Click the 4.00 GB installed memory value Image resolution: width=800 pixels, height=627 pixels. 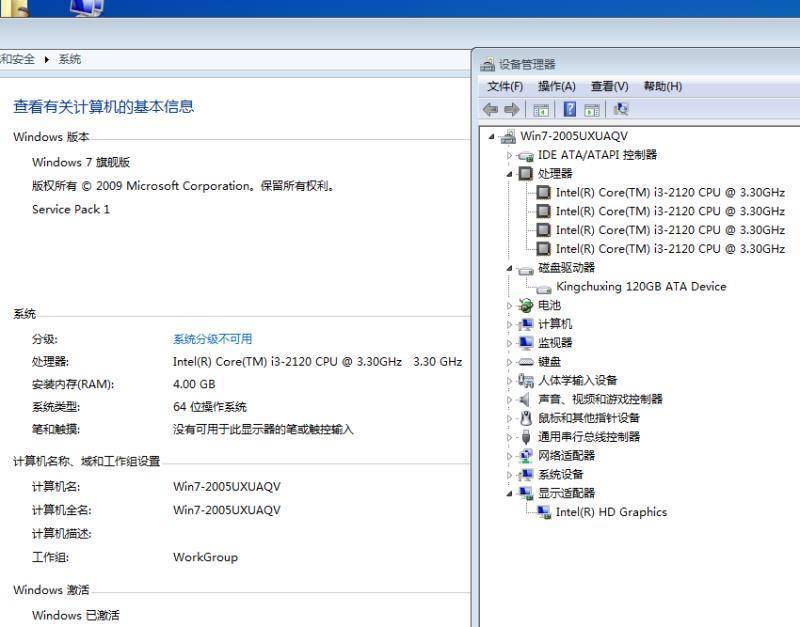(194, 384)
